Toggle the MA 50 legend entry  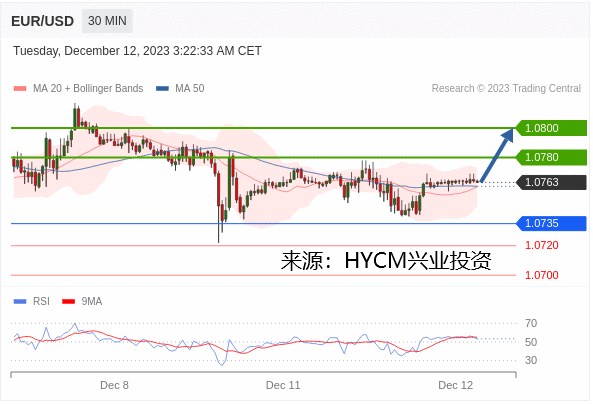[x=180, y=88]
